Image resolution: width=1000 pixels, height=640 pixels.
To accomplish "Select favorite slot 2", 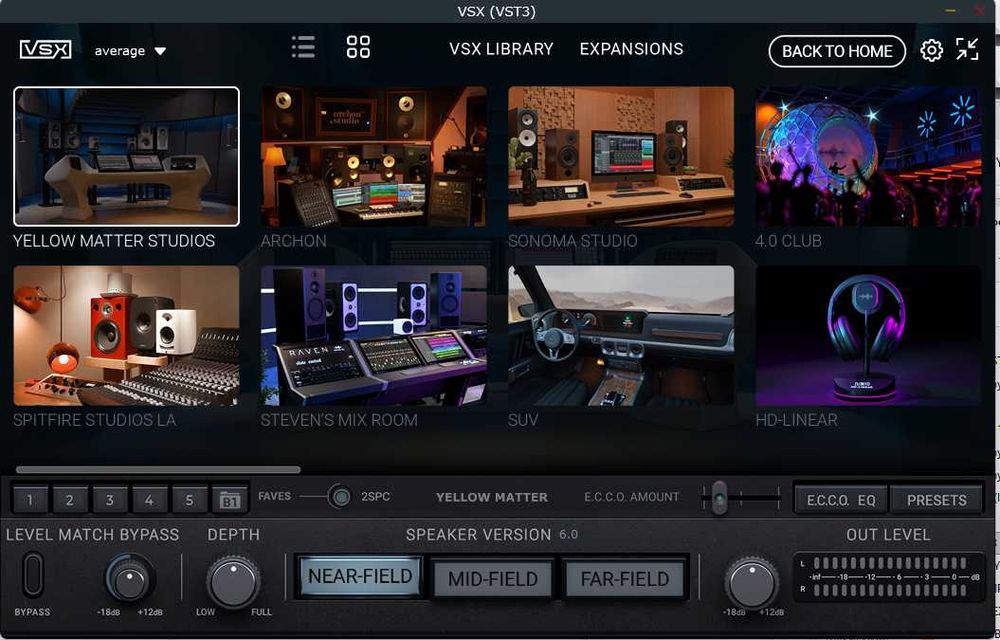I will [x=70, y=500].
